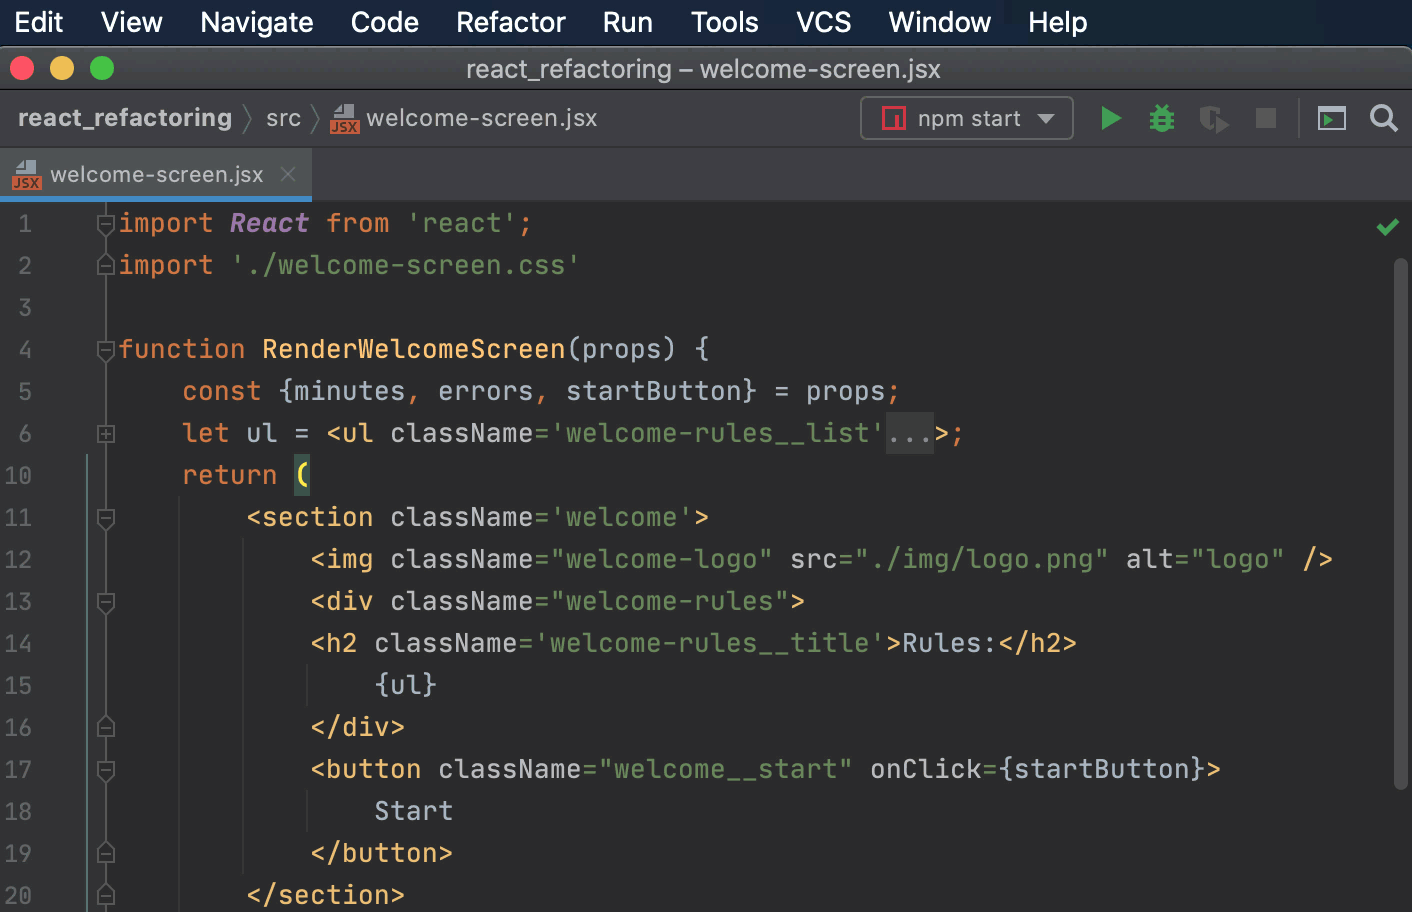Click the src breadcrumb item
This screenshot has width=1412, height=912.
(x=283, y=117)
